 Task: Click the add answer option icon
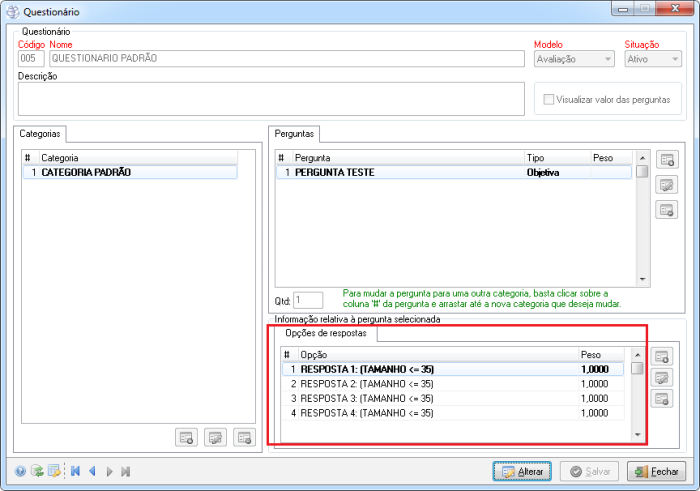pos(662,357)
